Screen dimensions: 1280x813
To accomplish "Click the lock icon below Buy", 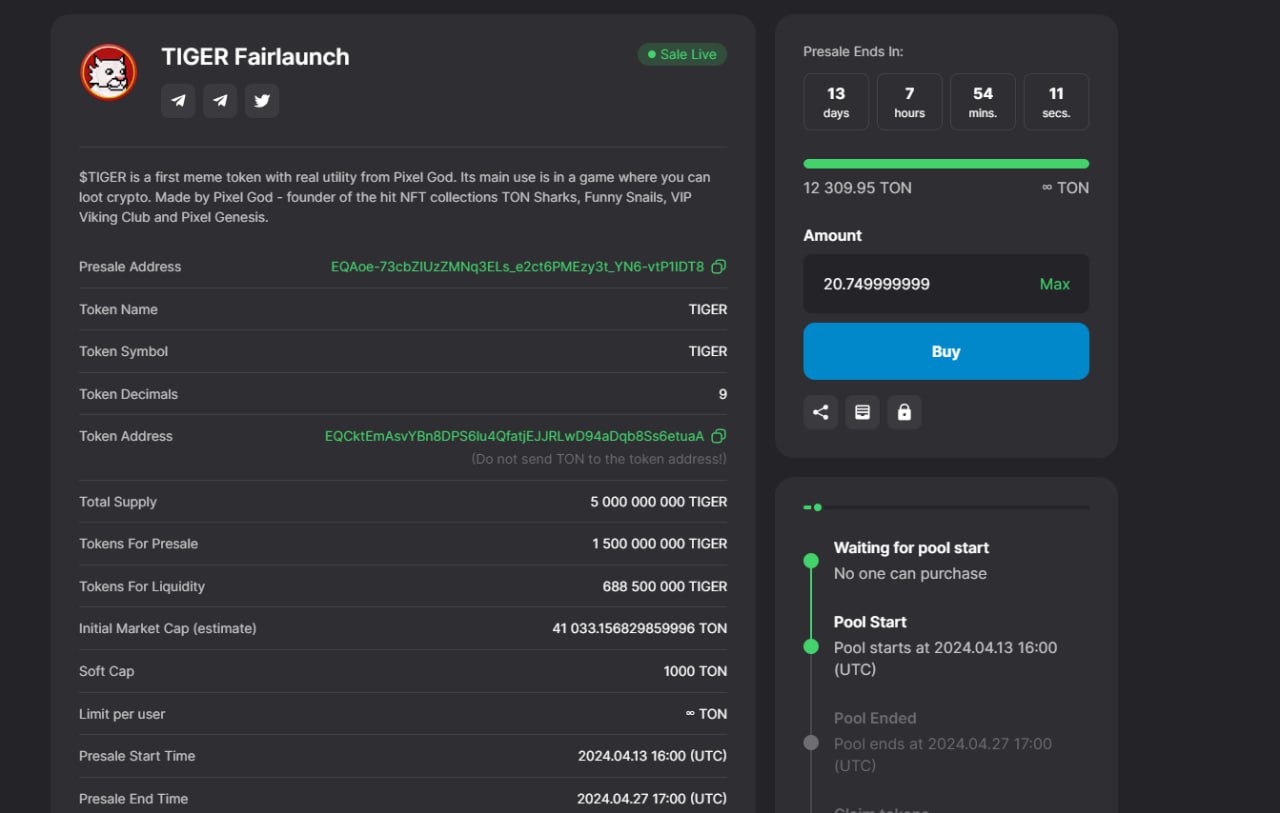I will point(904,412).
